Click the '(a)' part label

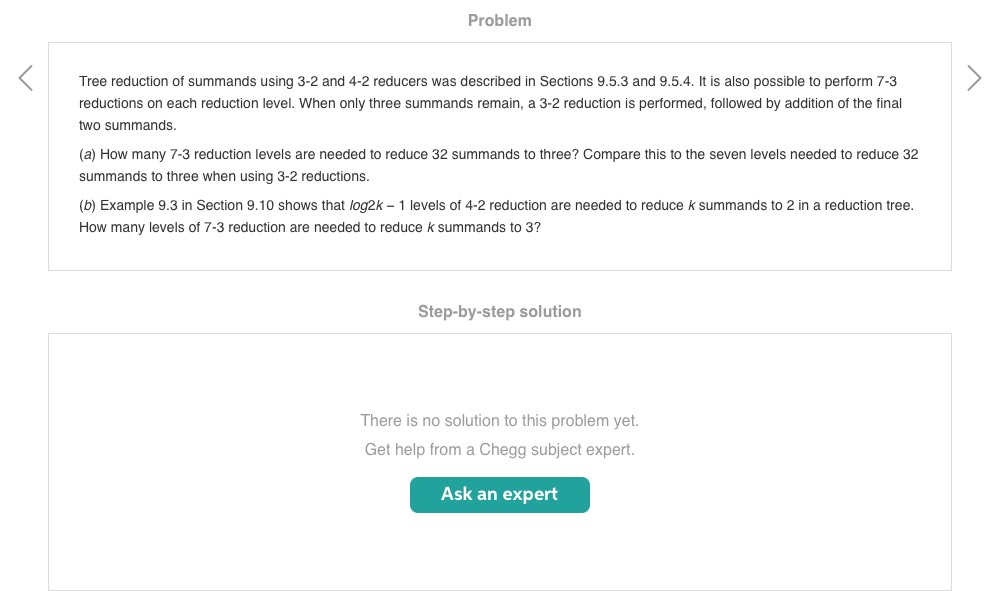click(87, 155)
